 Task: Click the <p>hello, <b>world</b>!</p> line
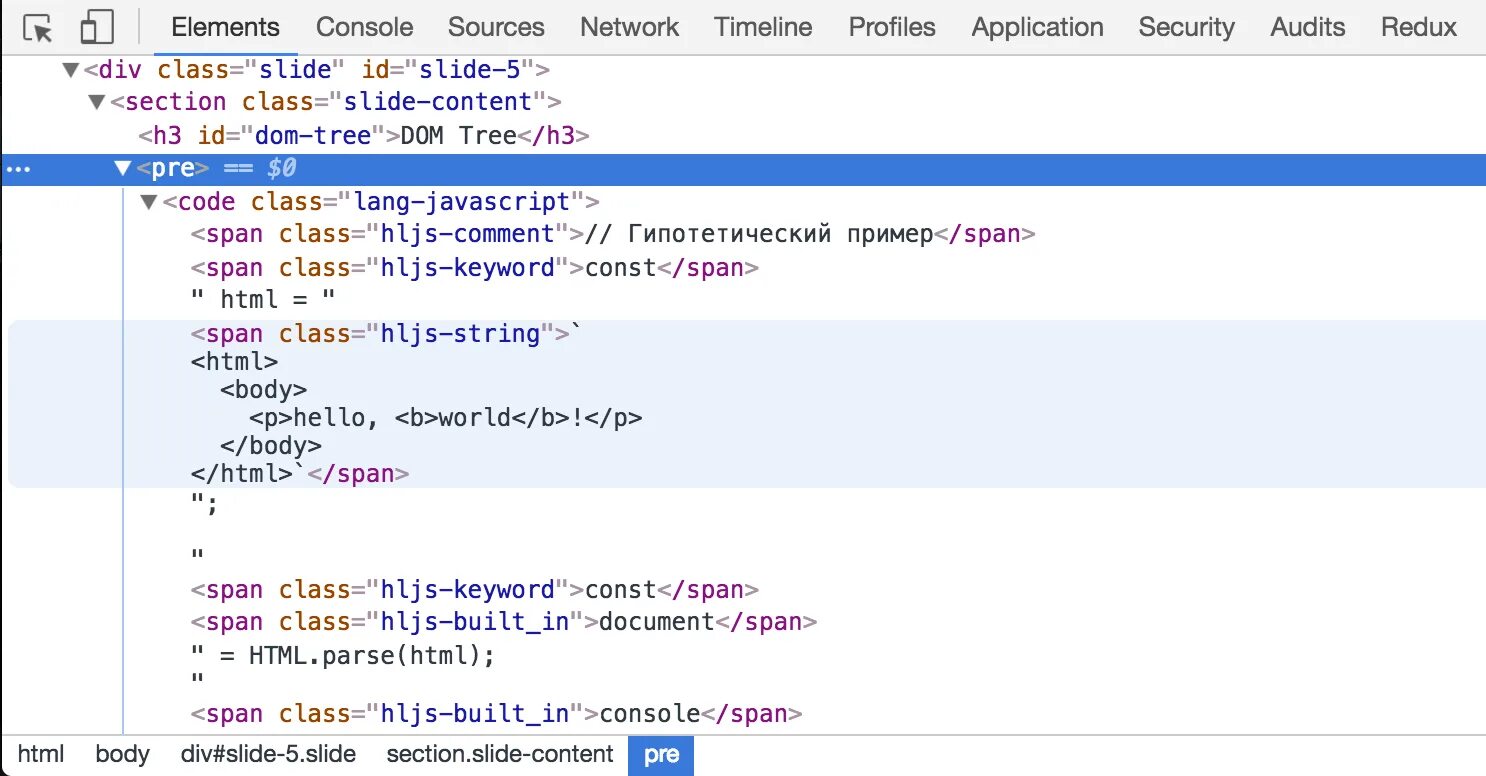pos(446,418)
